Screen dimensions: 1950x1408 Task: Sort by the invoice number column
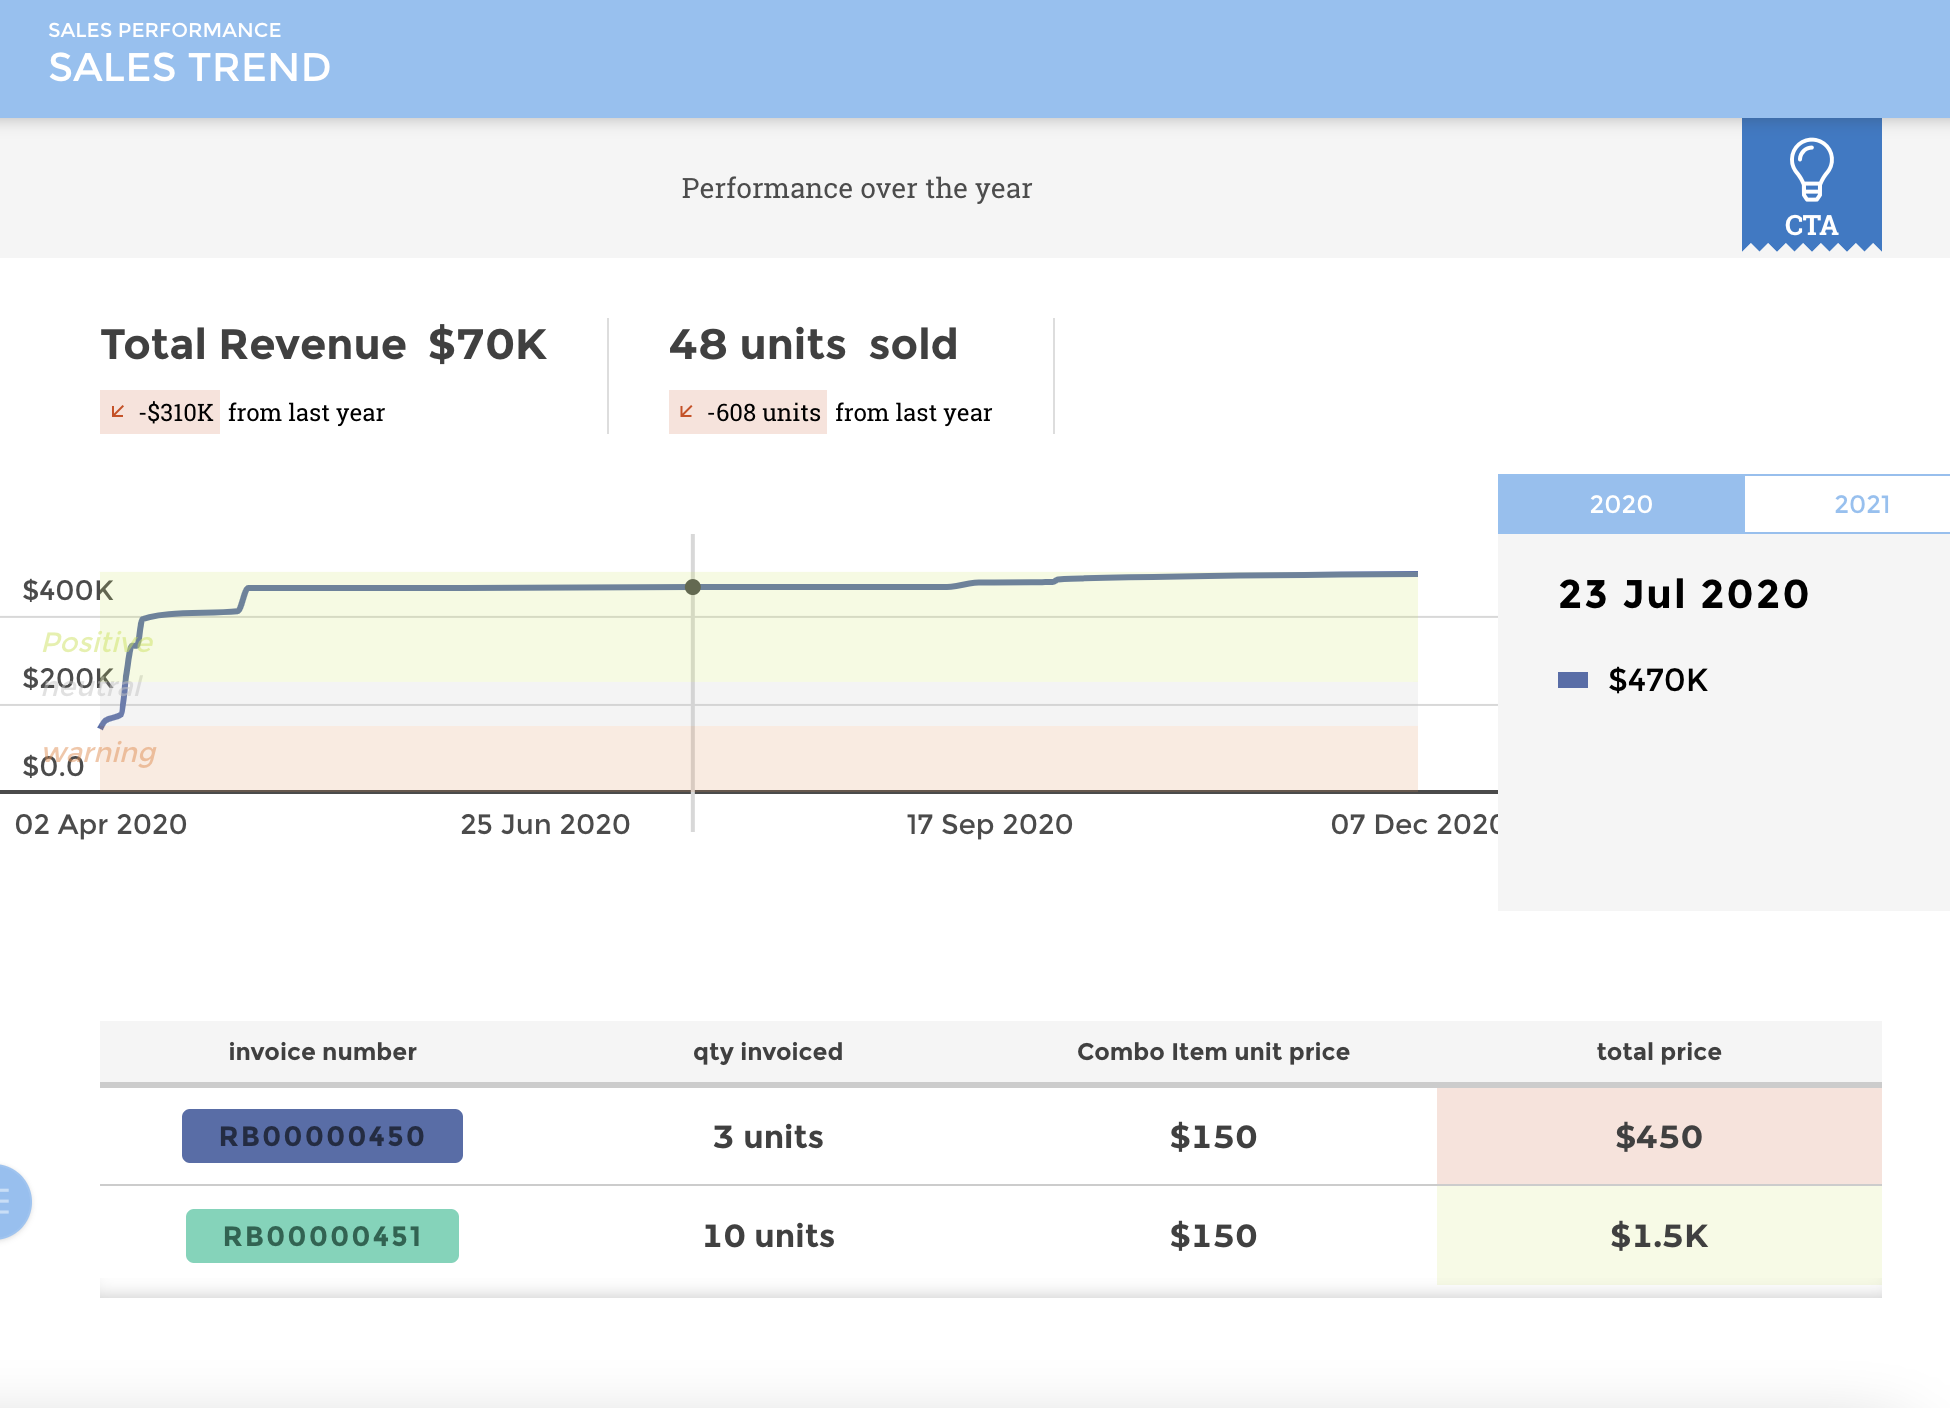tap(322, 1051)
